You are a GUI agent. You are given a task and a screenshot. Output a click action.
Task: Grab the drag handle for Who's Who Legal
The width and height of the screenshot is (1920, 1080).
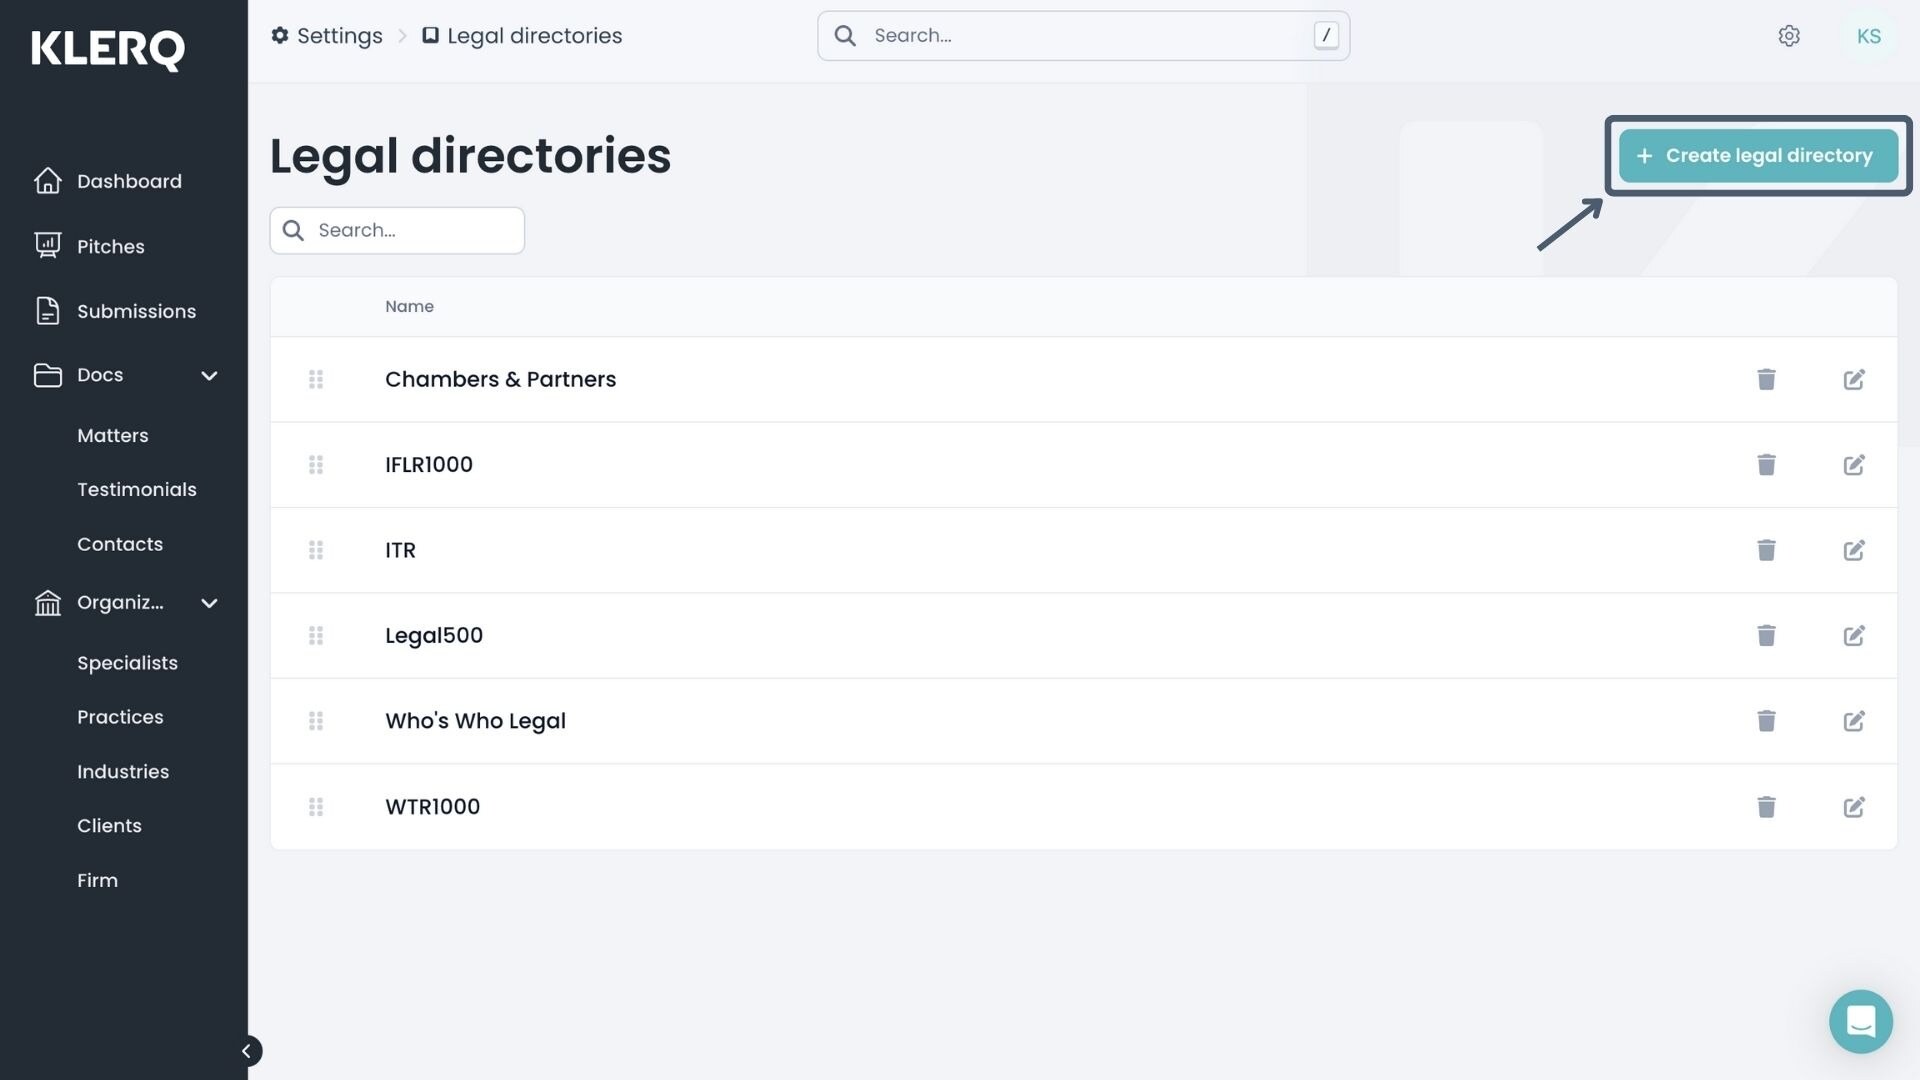[316, 721]
